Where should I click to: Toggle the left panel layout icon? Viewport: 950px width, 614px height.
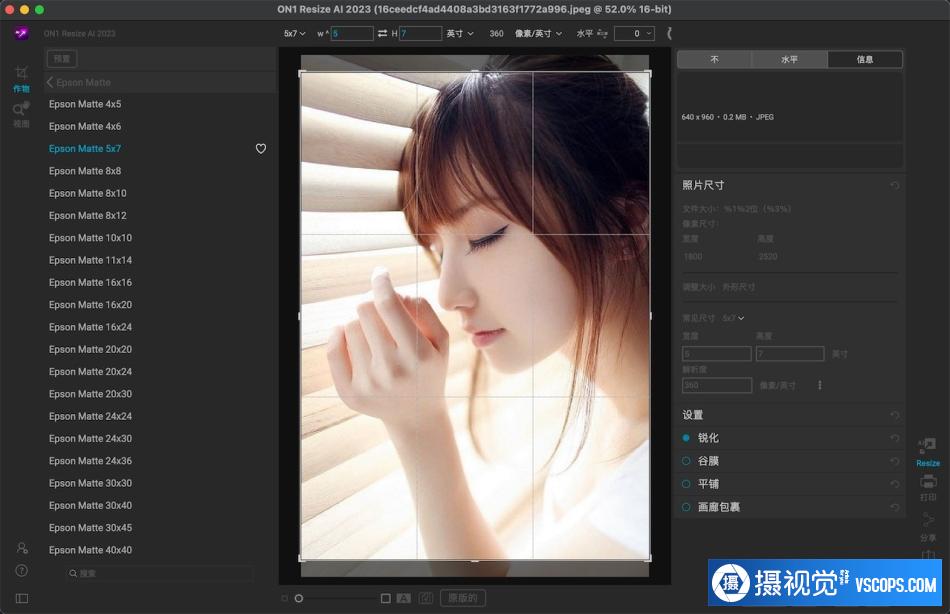[22, 598]
